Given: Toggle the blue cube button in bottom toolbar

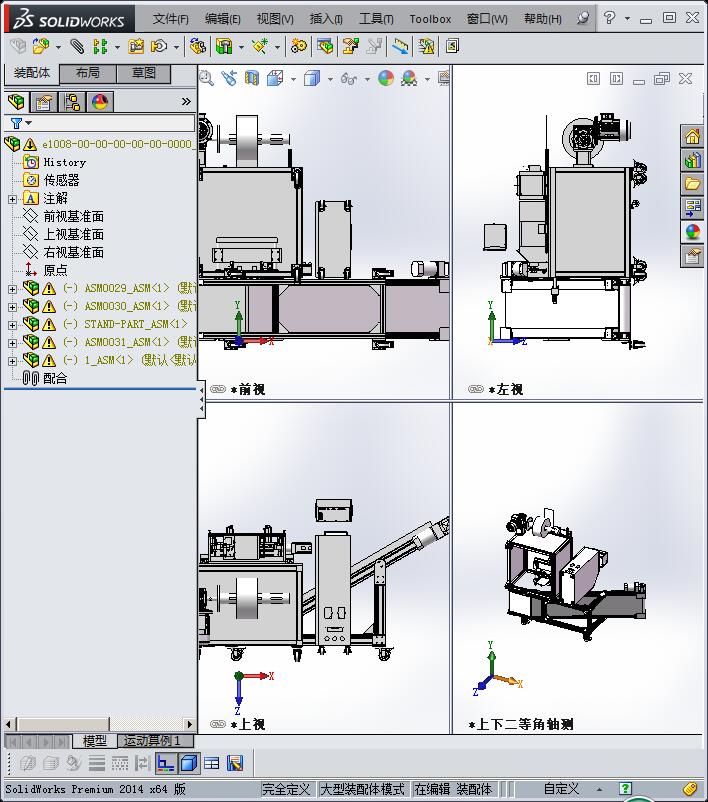Looking at the screenshot, I should tap(189, 764).
